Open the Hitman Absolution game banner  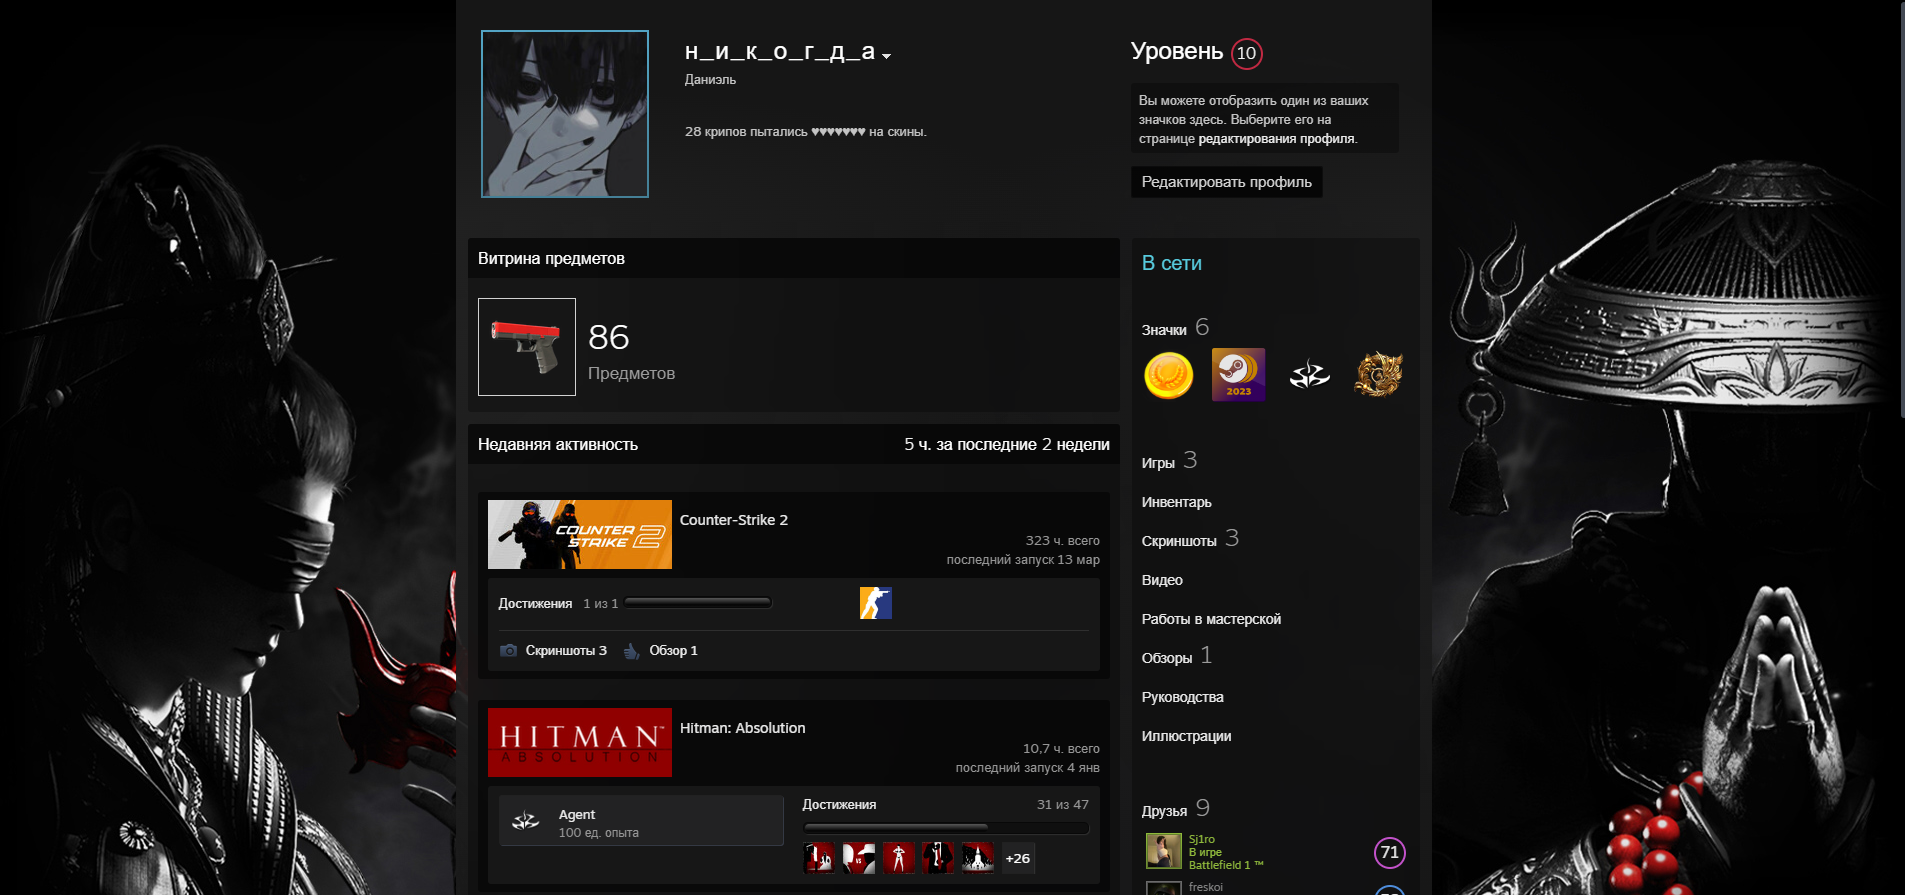click(x=580, y=742)
